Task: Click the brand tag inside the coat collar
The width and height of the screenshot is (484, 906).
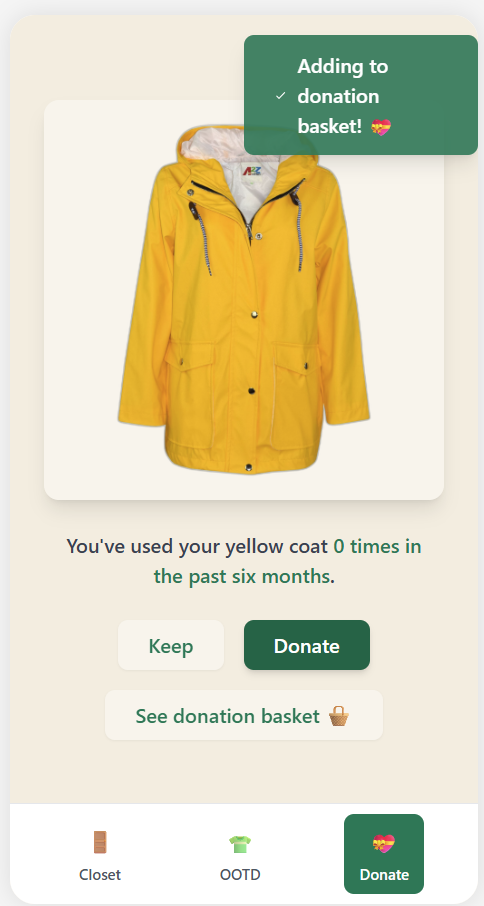Action: 252,171
